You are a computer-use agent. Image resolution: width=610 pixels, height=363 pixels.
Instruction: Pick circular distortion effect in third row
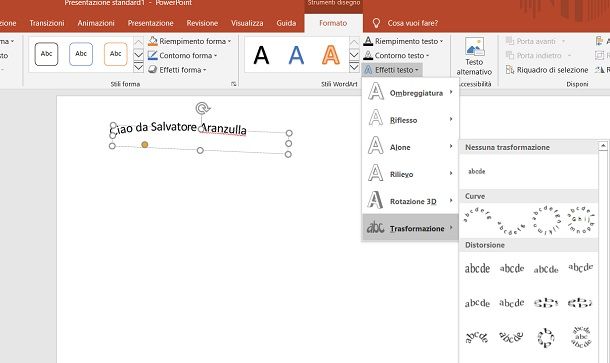click(546, 337)
